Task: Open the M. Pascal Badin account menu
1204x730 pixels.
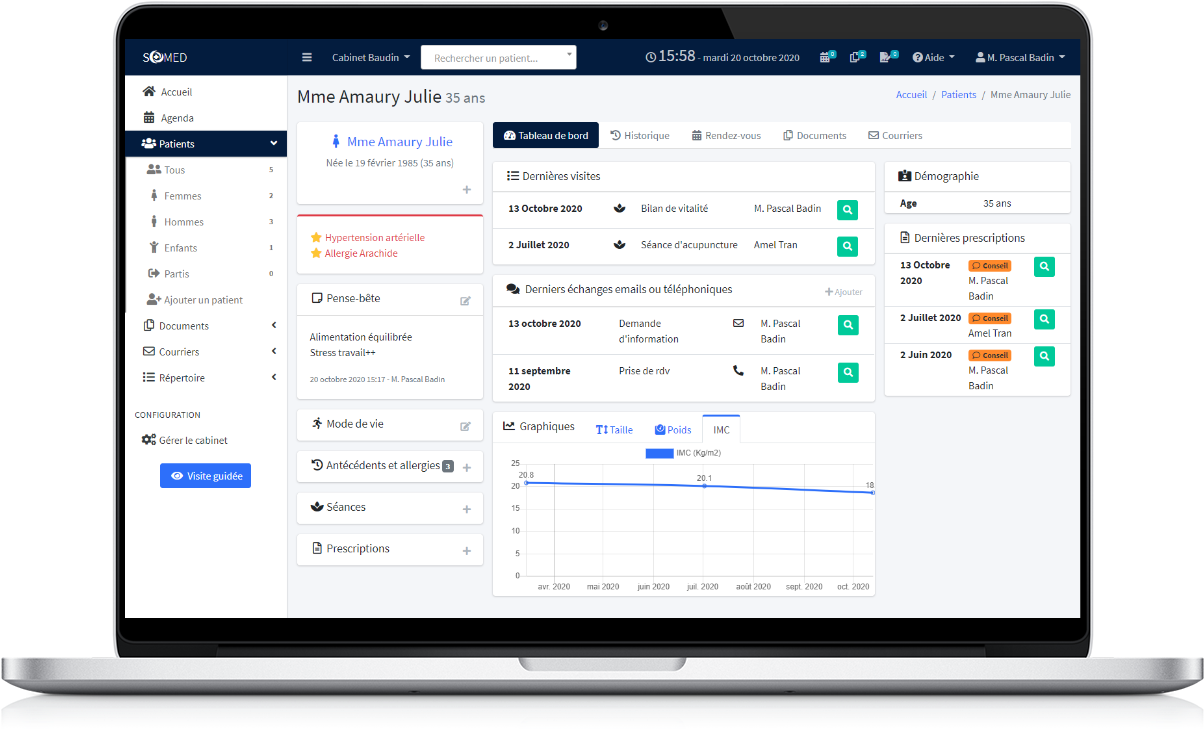Action: point(1019,57)
